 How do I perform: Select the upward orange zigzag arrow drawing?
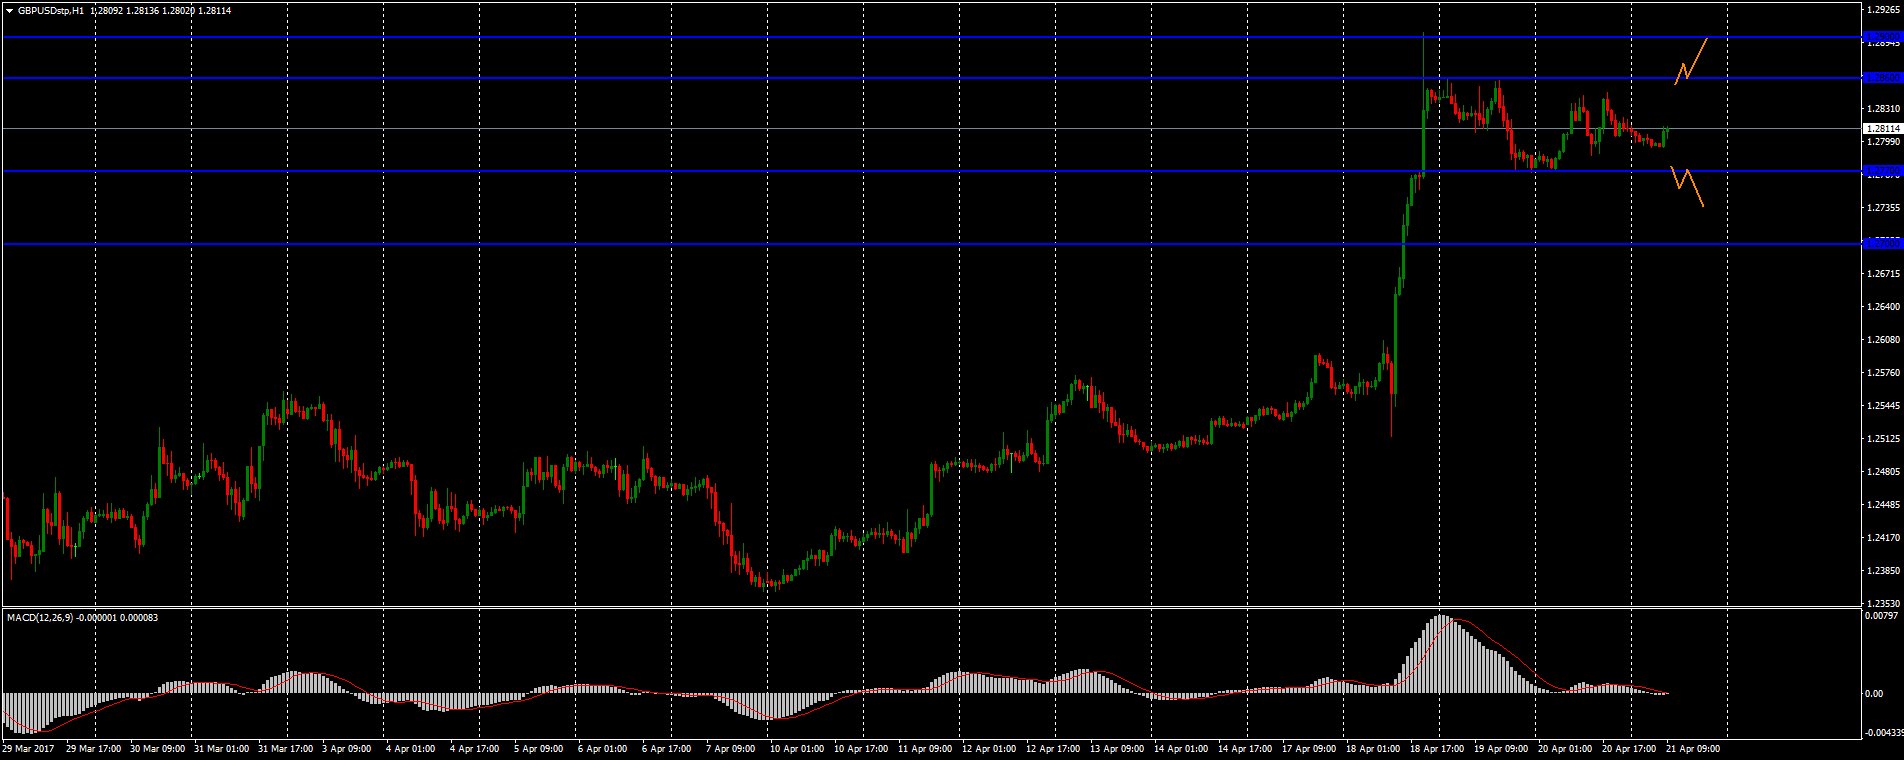tap(1691, 60)
